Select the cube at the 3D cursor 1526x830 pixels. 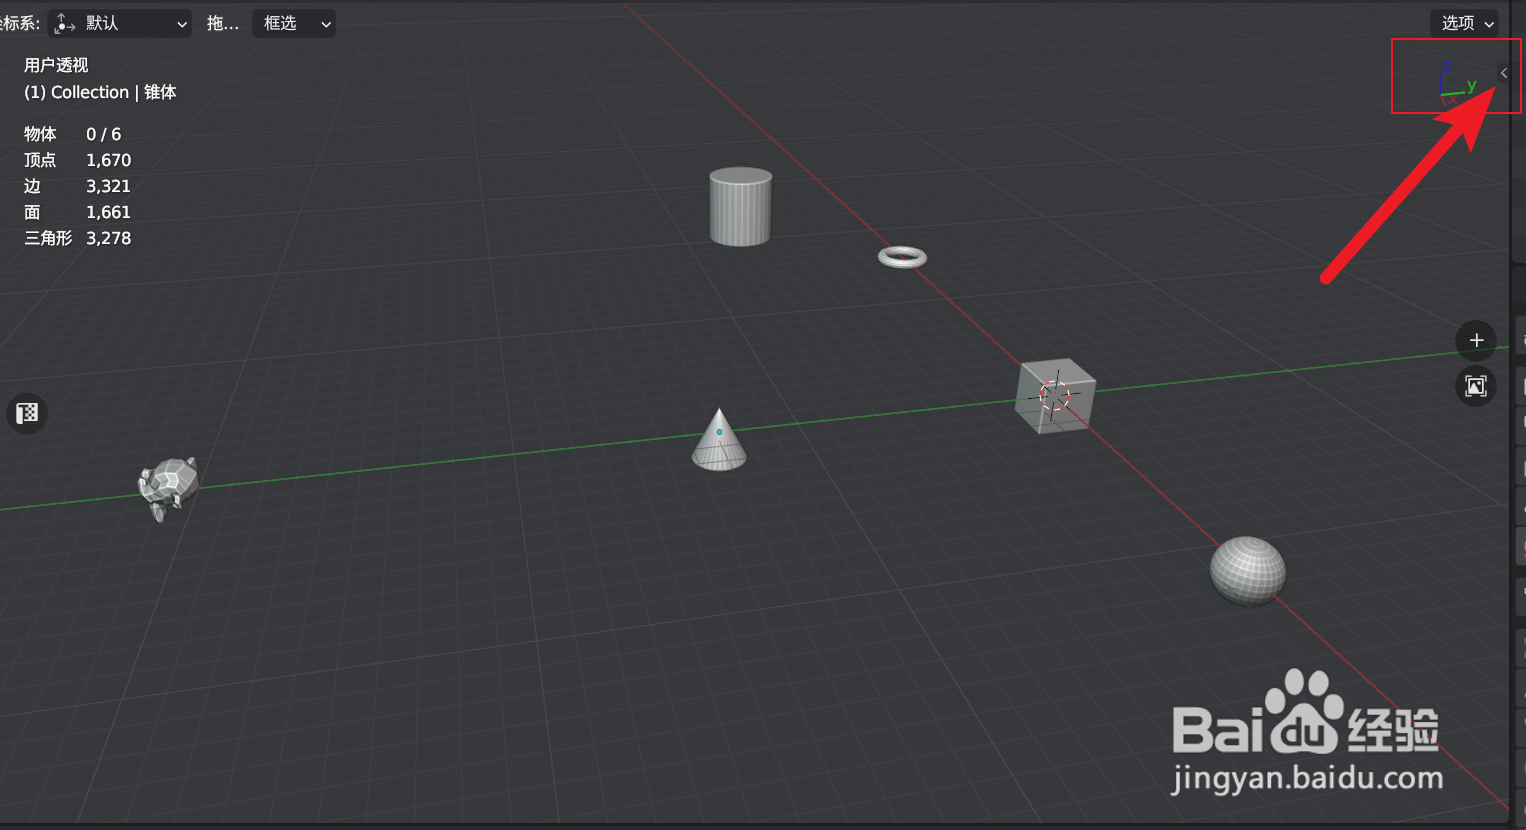[1055, 396]
